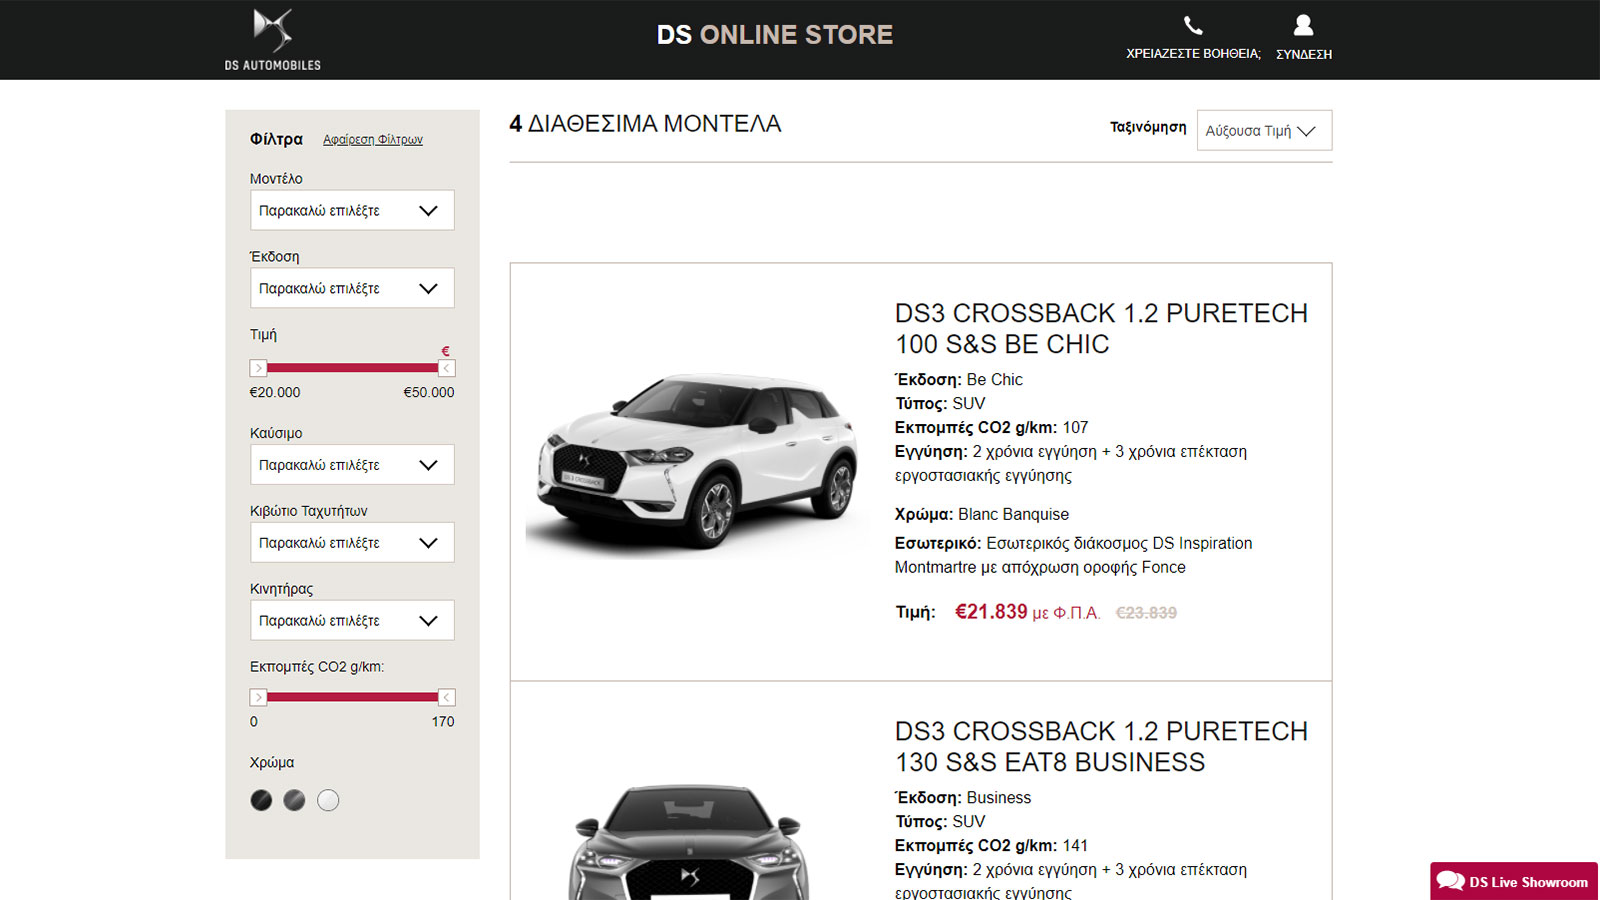Open the Κινητήρας dropdown
The width and height of the screenshot is (1600, 900).
(x=352, y=620)
